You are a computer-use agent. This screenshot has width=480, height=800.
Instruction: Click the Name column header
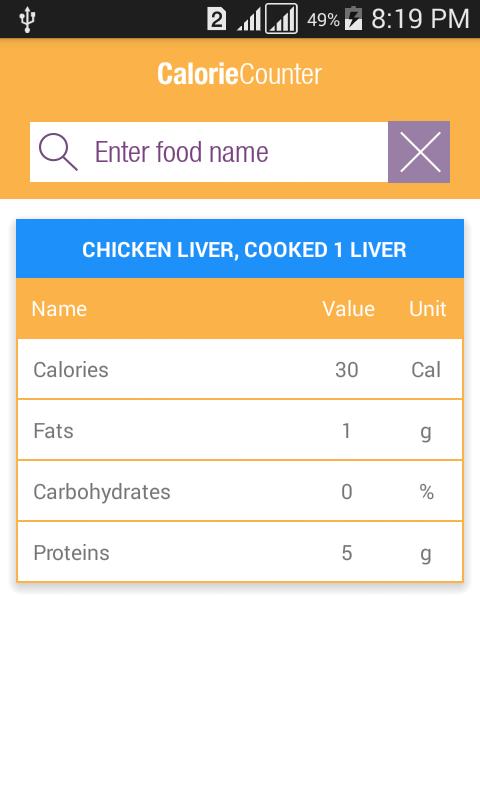point(59,309)
